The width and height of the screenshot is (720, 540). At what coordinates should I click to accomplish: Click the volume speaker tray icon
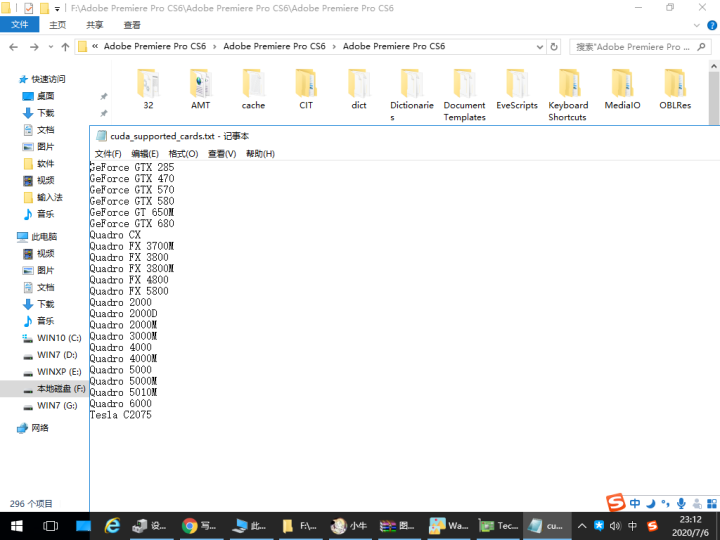[x=615, y=526]
